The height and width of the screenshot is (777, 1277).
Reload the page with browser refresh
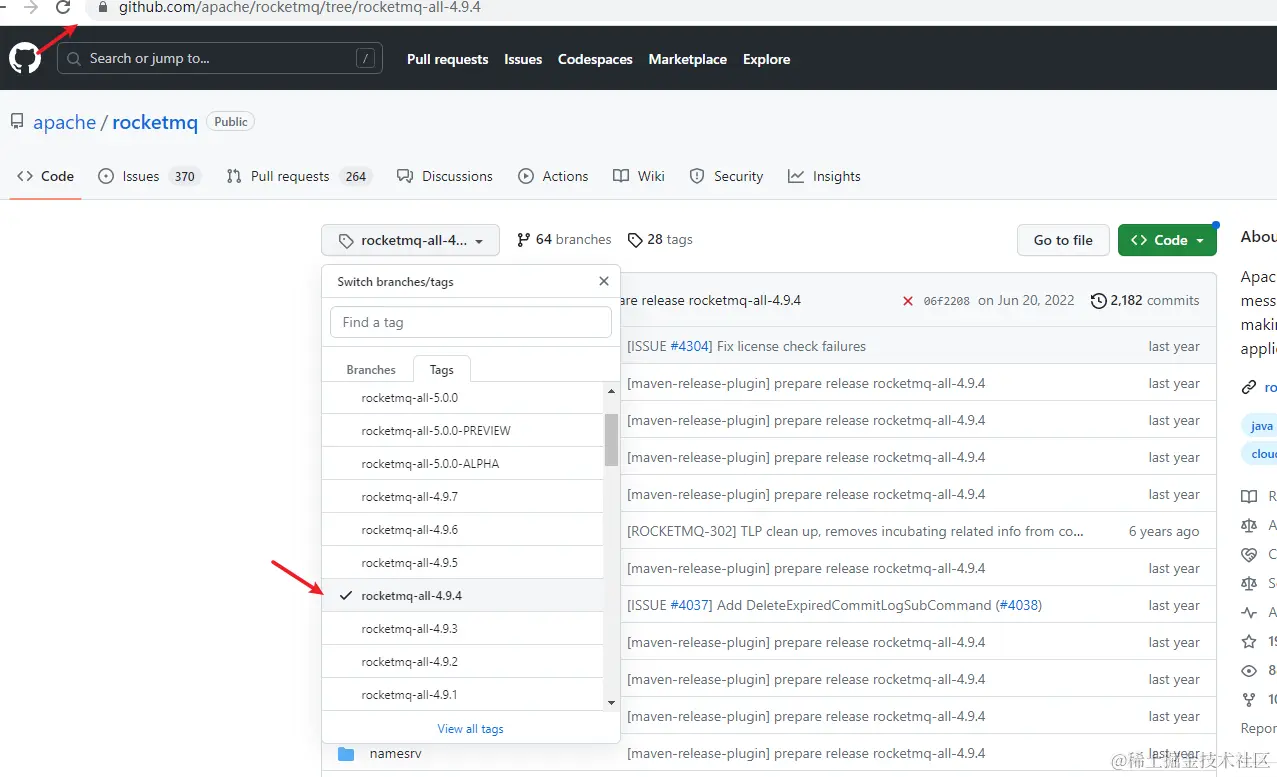click(63, 7)
